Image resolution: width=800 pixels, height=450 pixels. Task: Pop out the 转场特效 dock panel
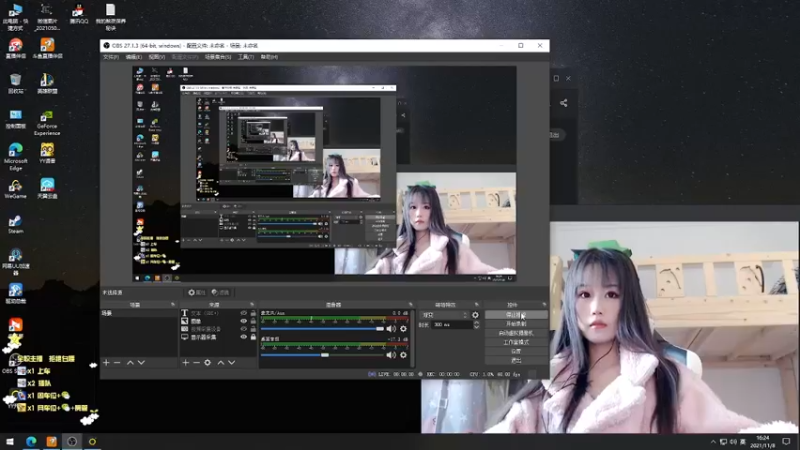click(477, 305)
